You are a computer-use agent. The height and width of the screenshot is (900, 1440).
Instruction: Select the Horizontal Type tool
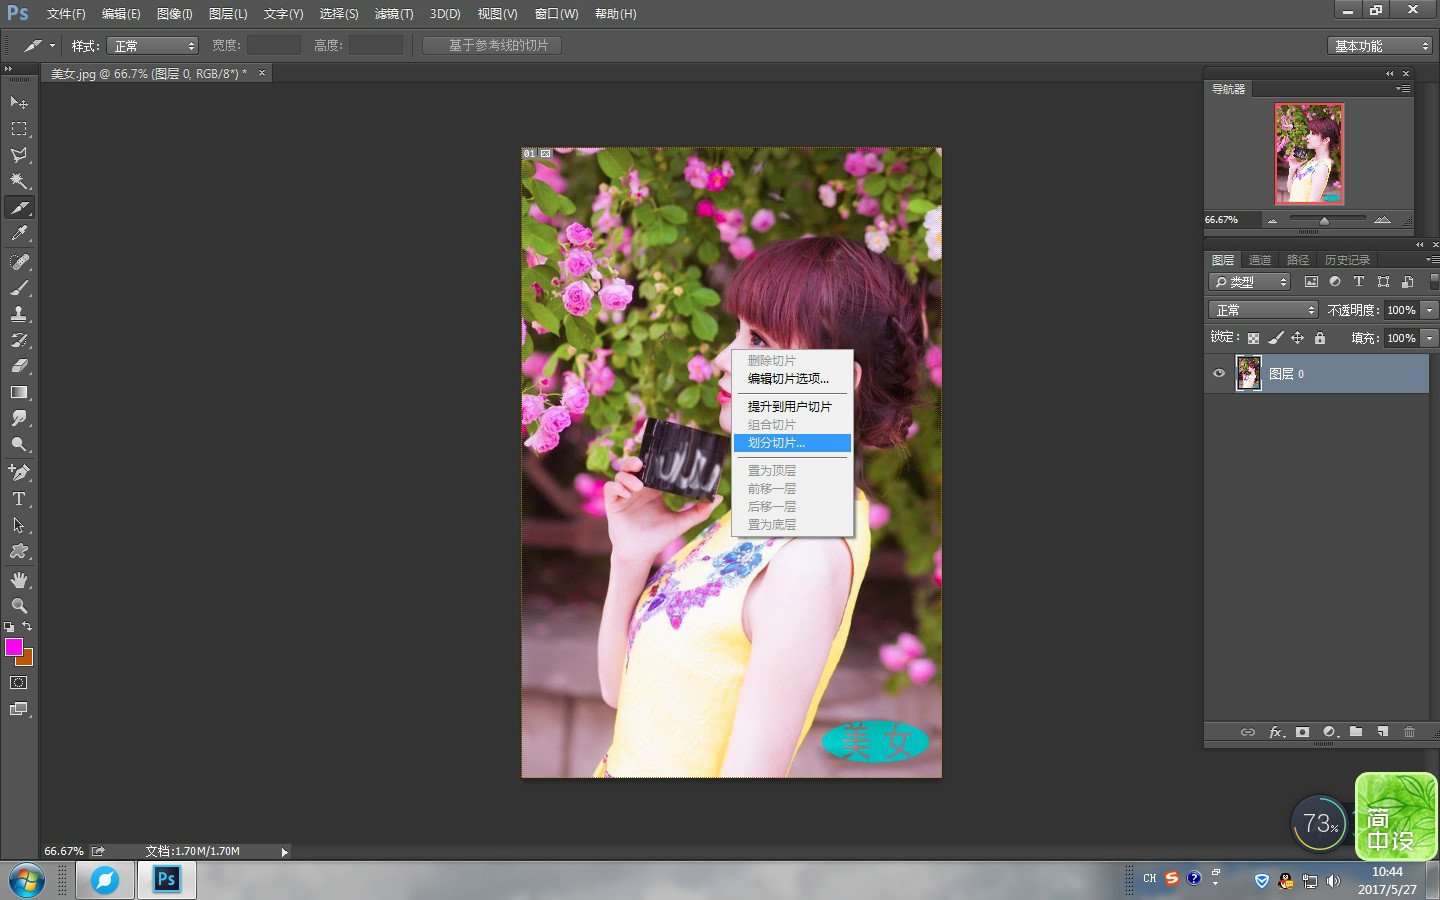pos(19,497)
